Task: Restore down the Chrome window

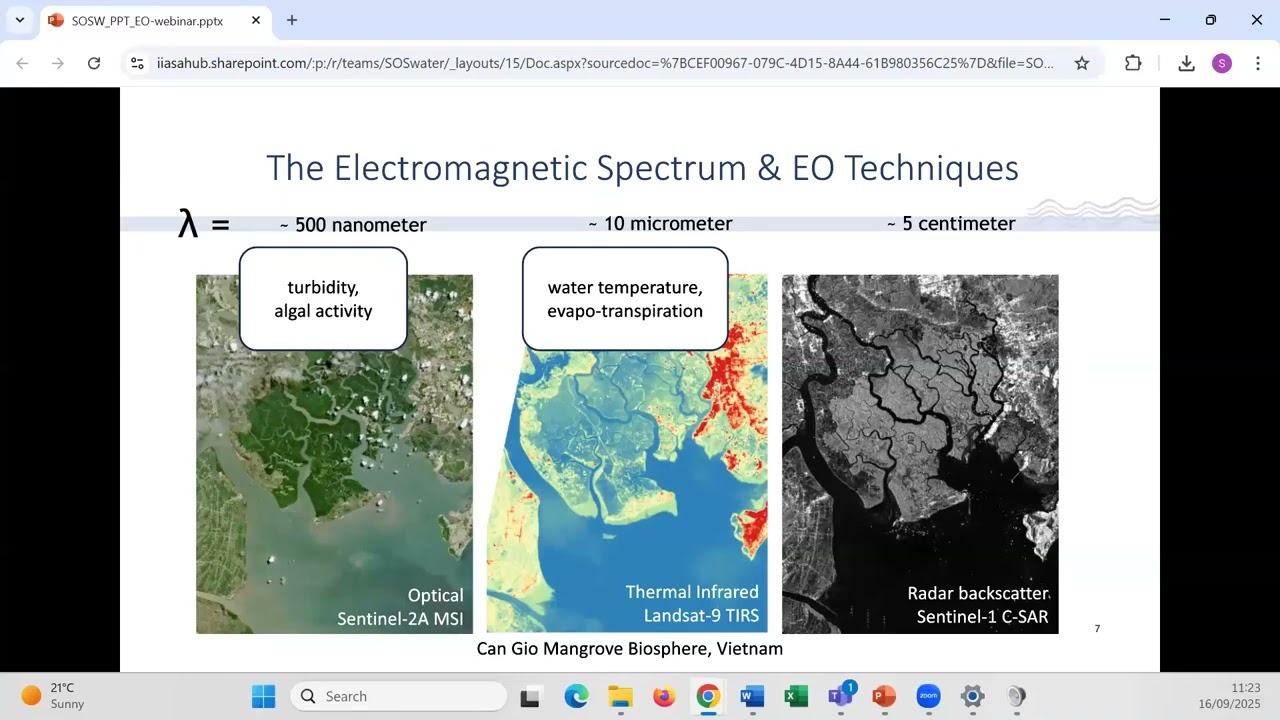Action: 1211,20
